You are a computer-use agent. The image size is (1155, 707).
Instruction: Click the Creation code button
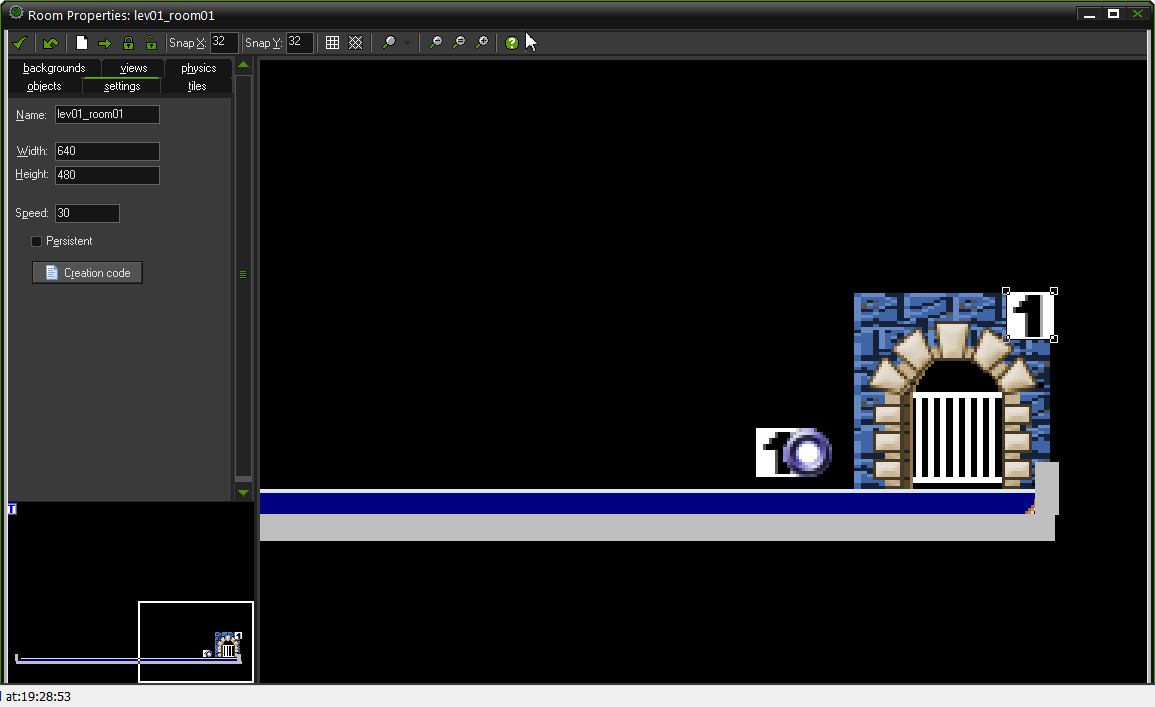pos(87,273)
